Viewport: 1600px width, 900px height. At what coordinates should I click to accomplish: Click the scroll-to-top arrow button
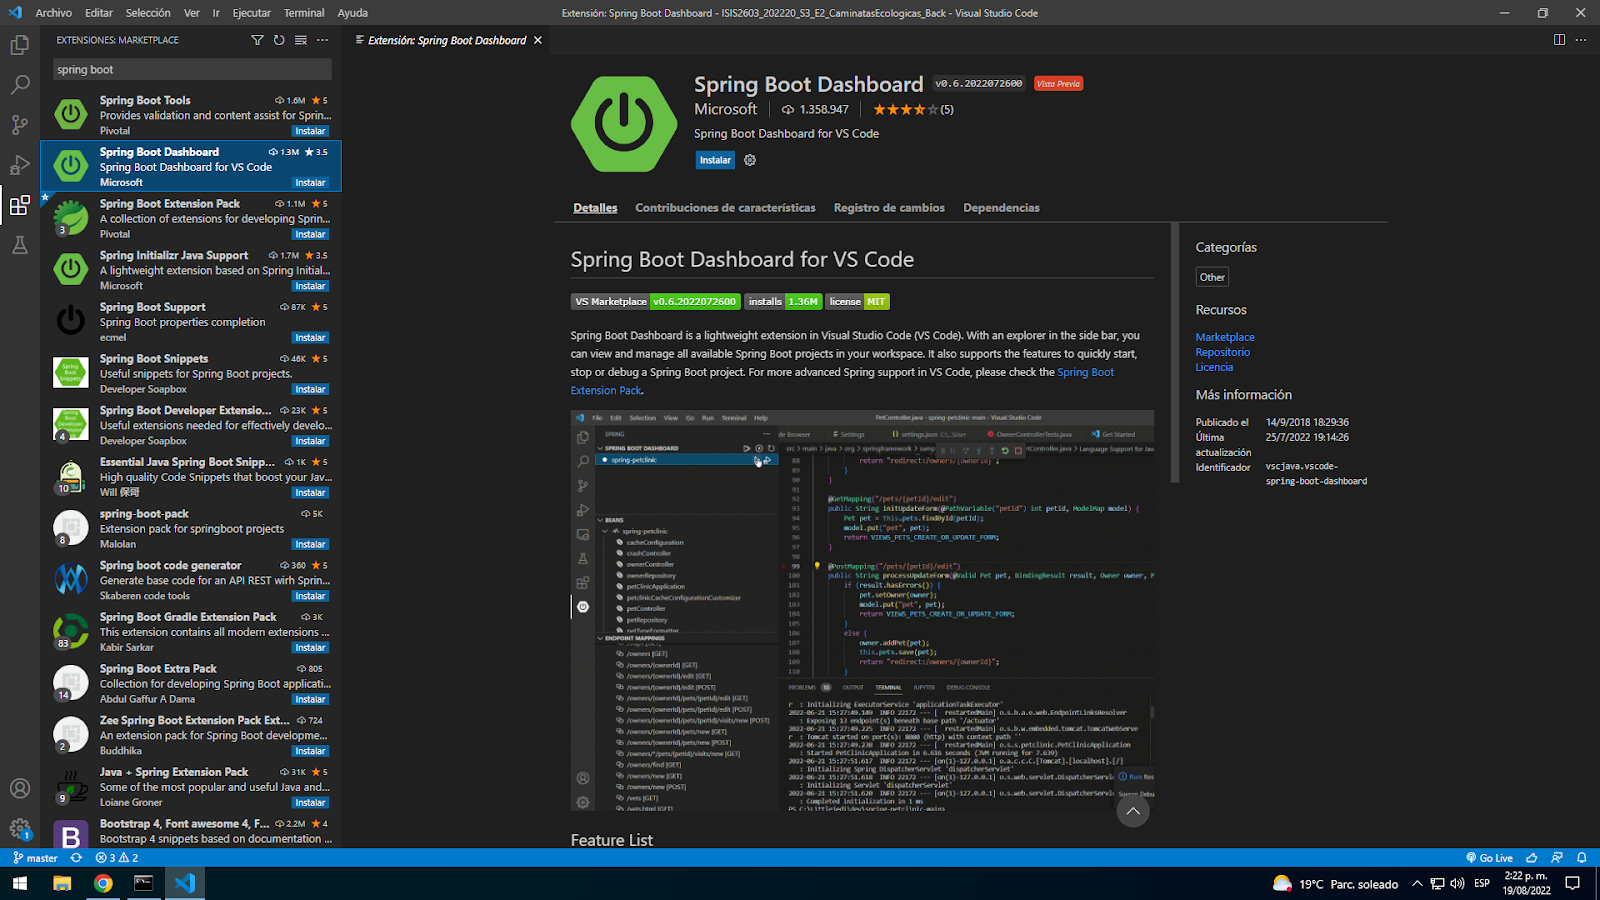tap(1132, 811)
